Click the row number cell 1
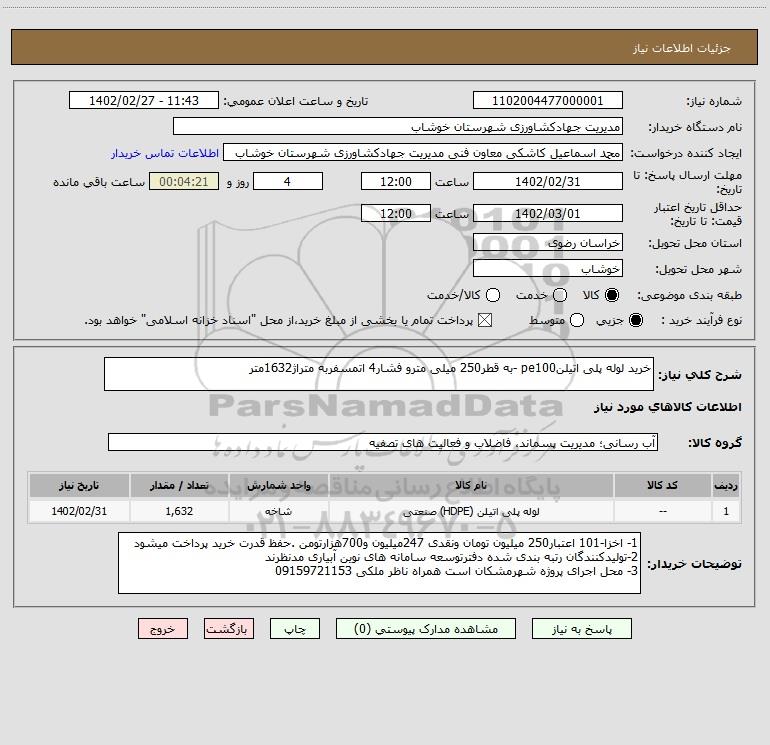Screen dimensions: 770x745 coord(725,511)
